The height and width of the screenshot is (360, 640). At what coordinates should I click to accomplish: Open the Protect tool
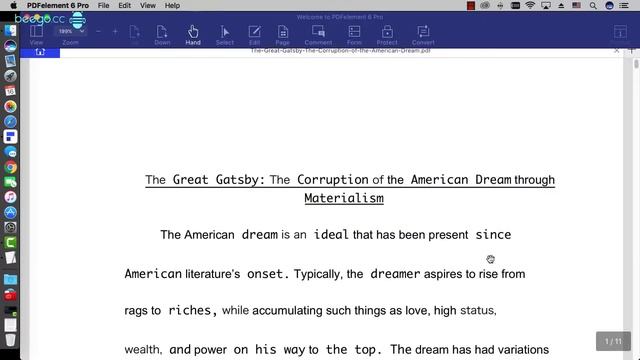(x=387, y=35)
